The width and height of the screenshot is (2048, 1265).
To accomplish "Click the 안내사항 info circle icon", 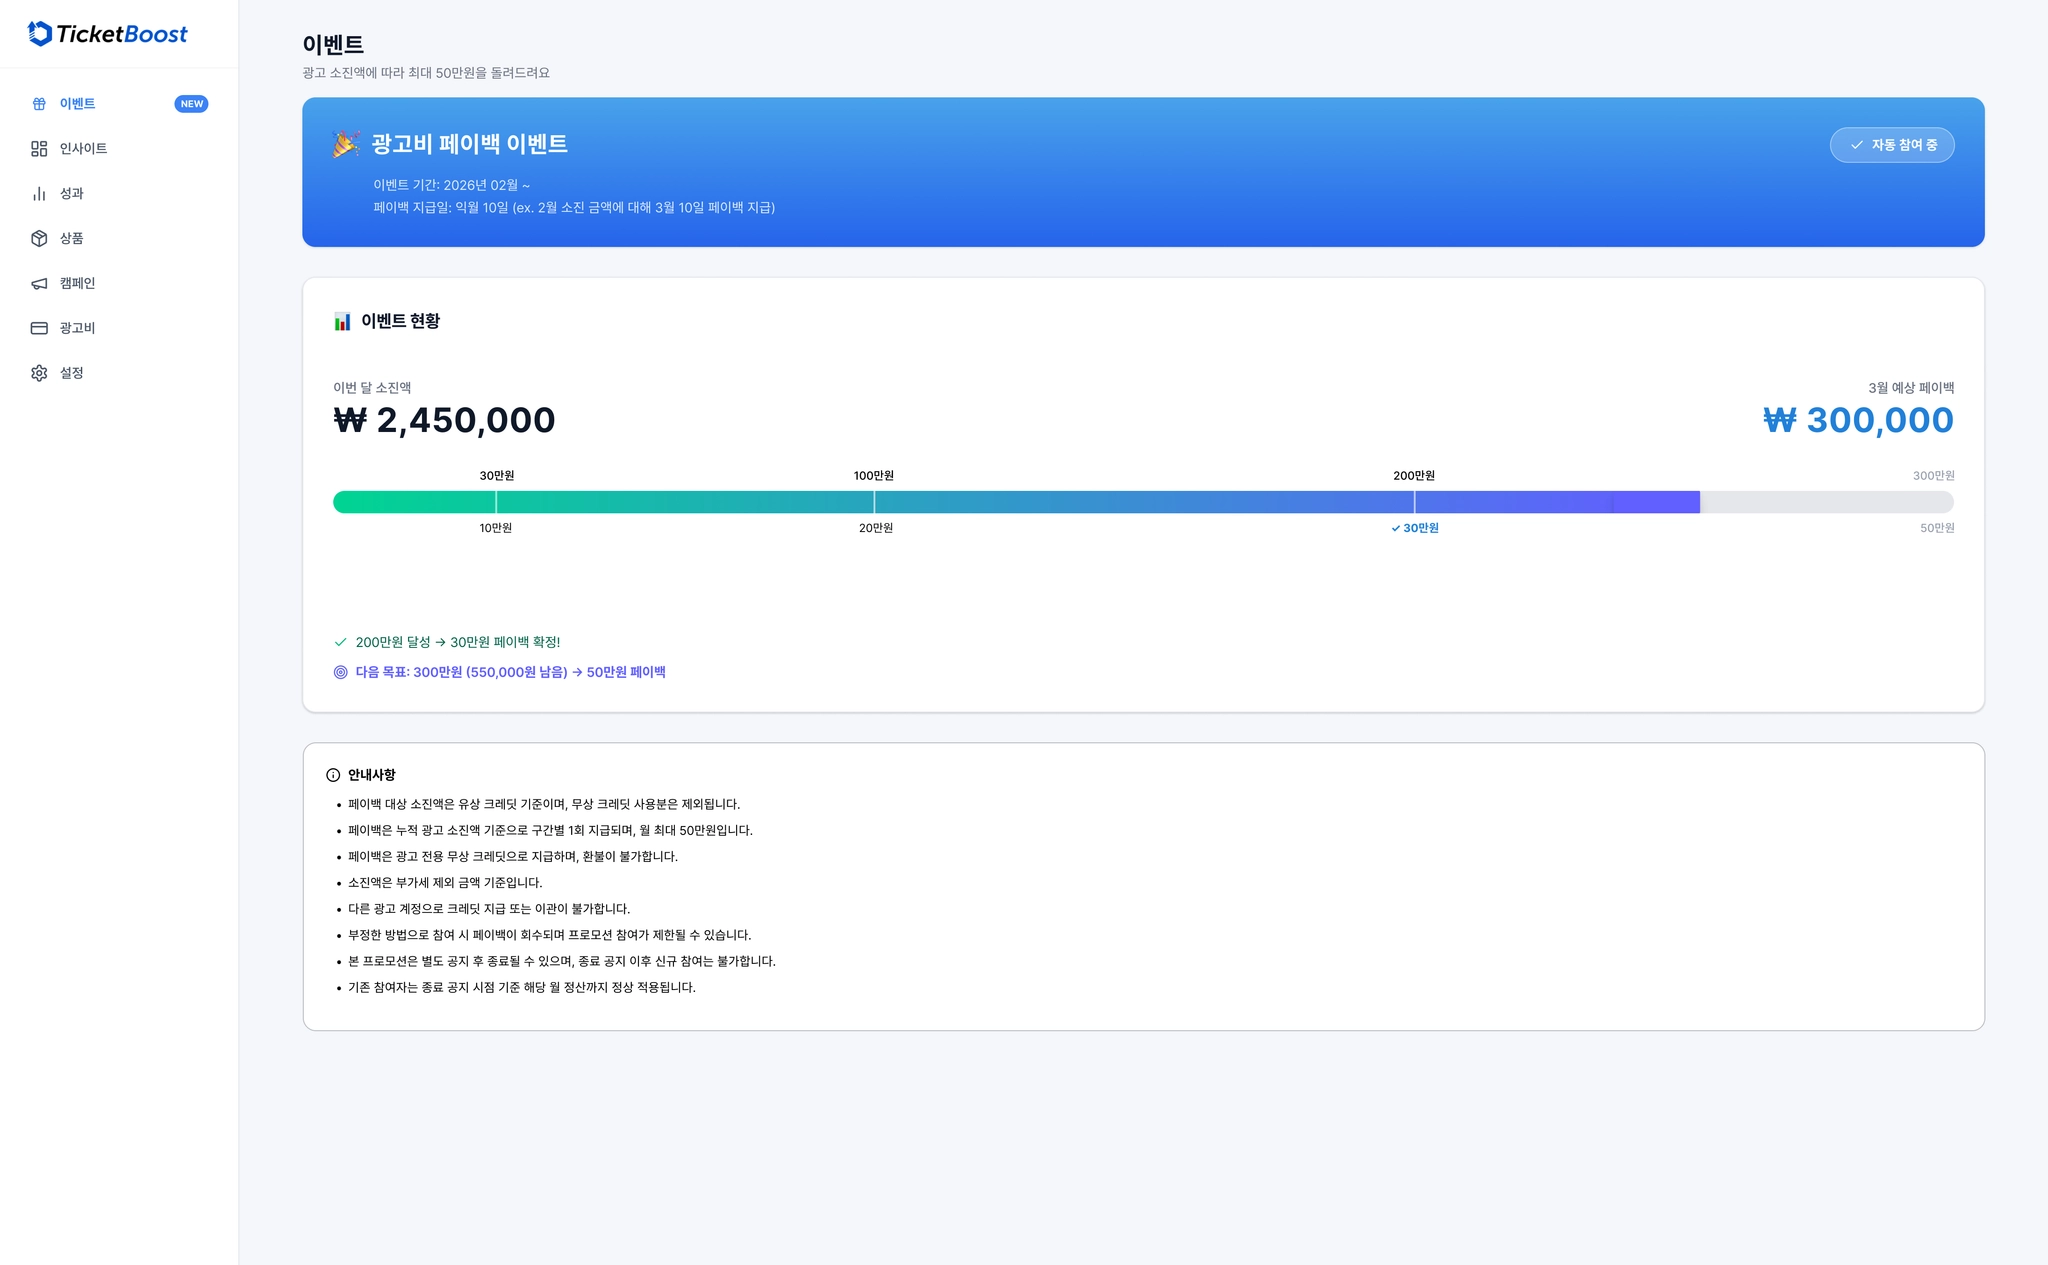I will [333, 775].
